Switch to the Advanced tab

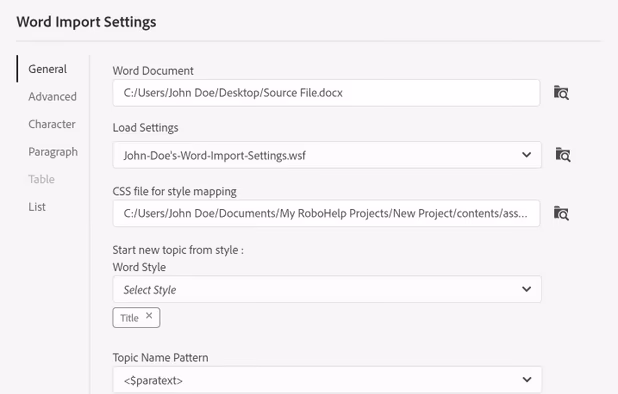pos(52,97)
